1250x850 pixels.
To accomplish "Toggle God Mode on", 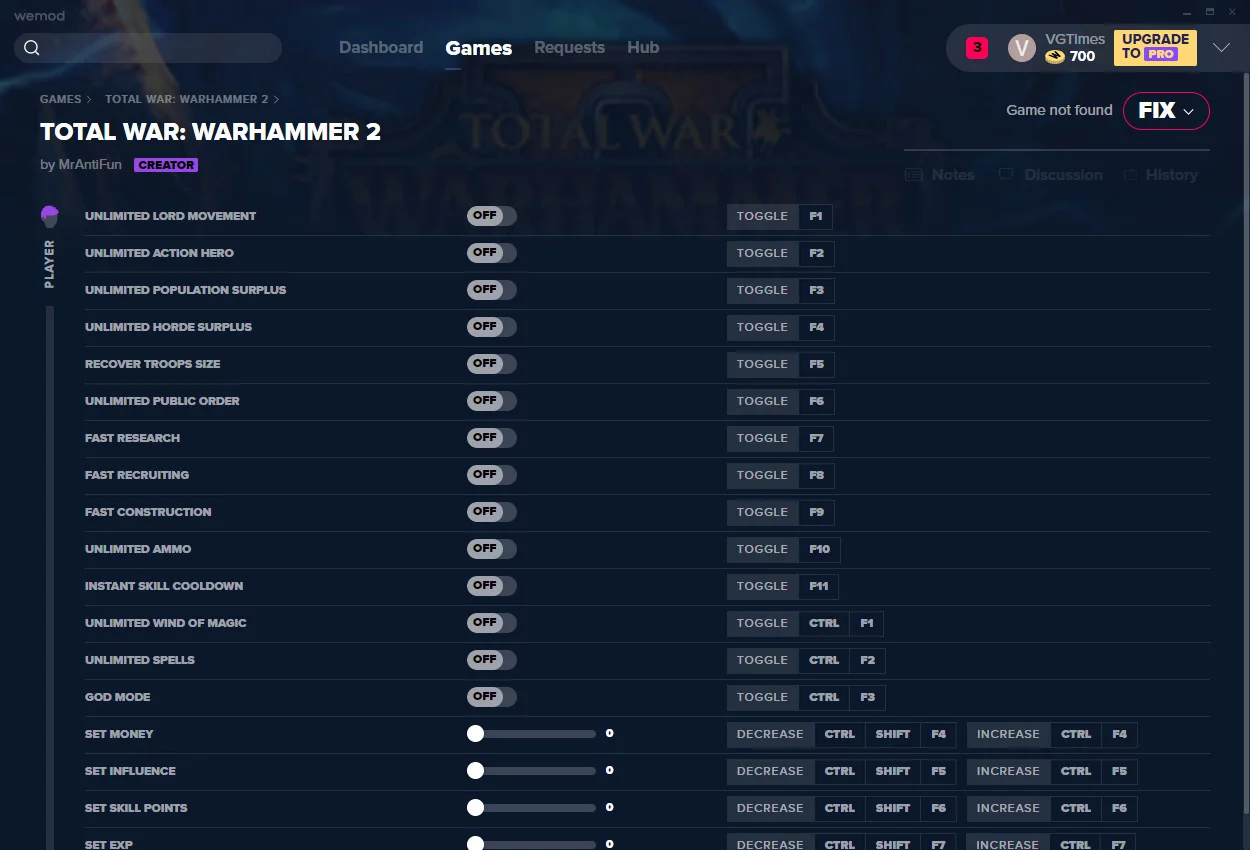I will 492,697.
